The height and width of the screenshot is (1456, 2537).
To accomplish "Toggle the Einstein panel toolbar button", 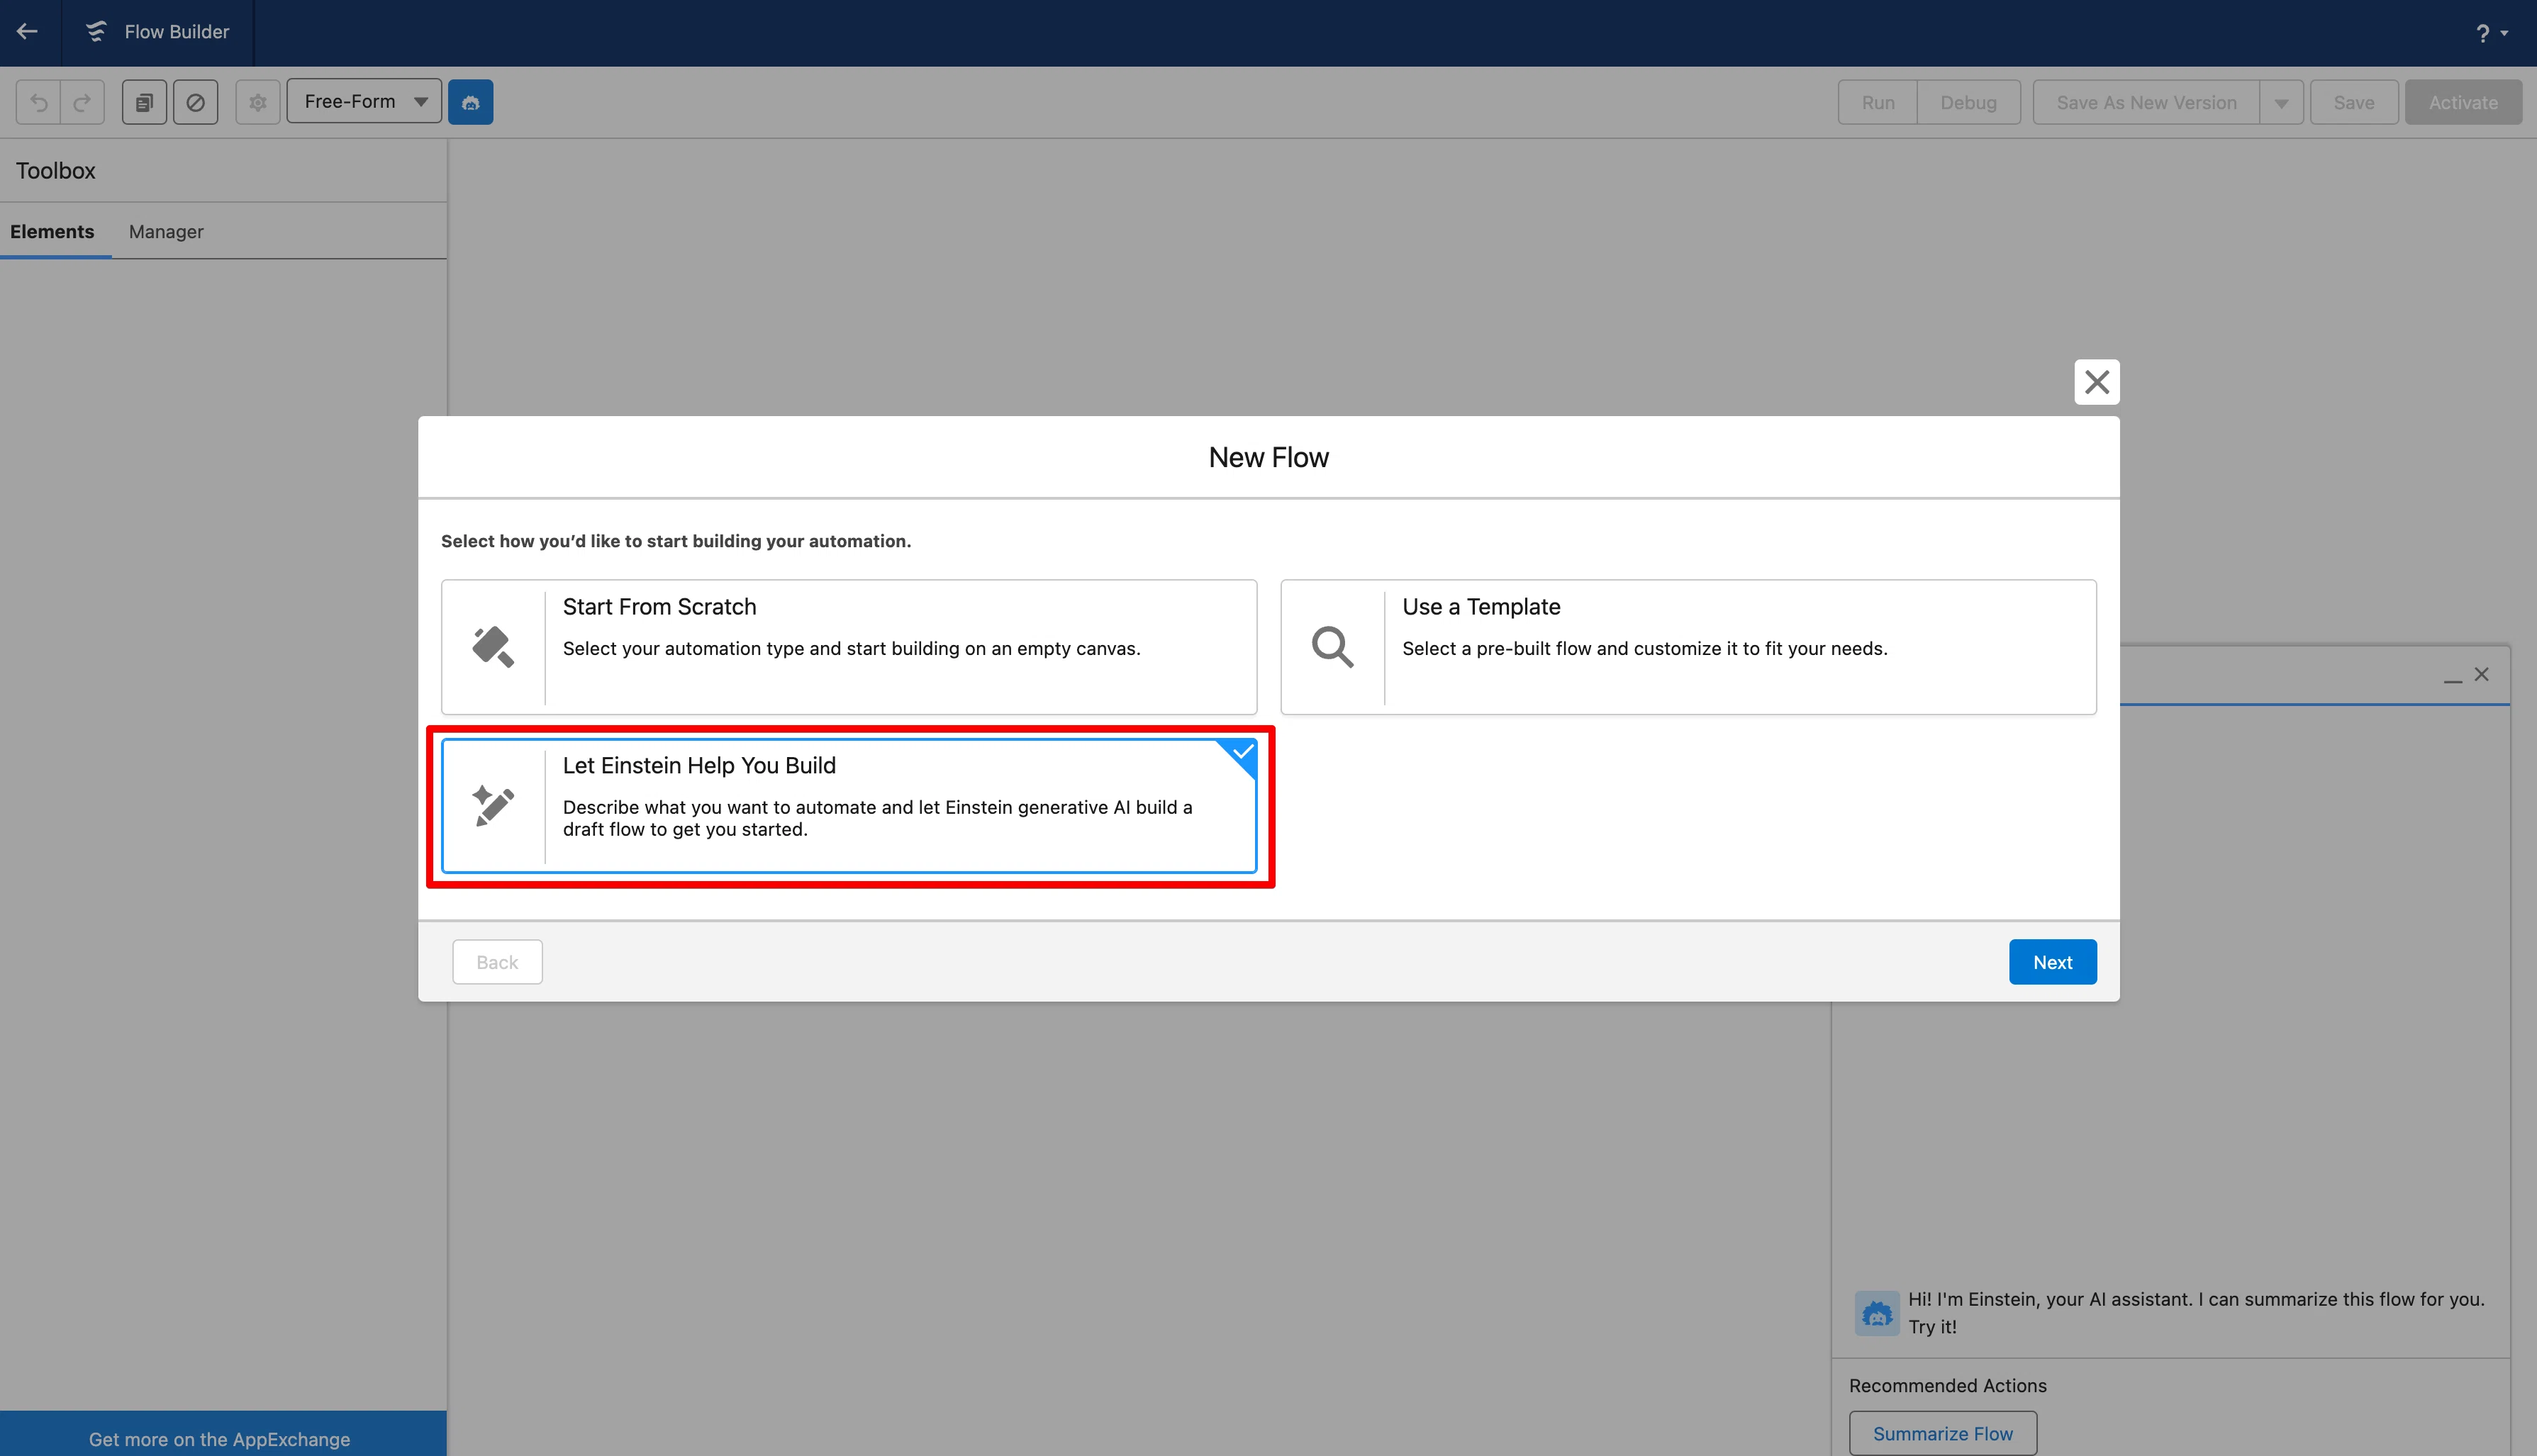I will tap(471, 102).
